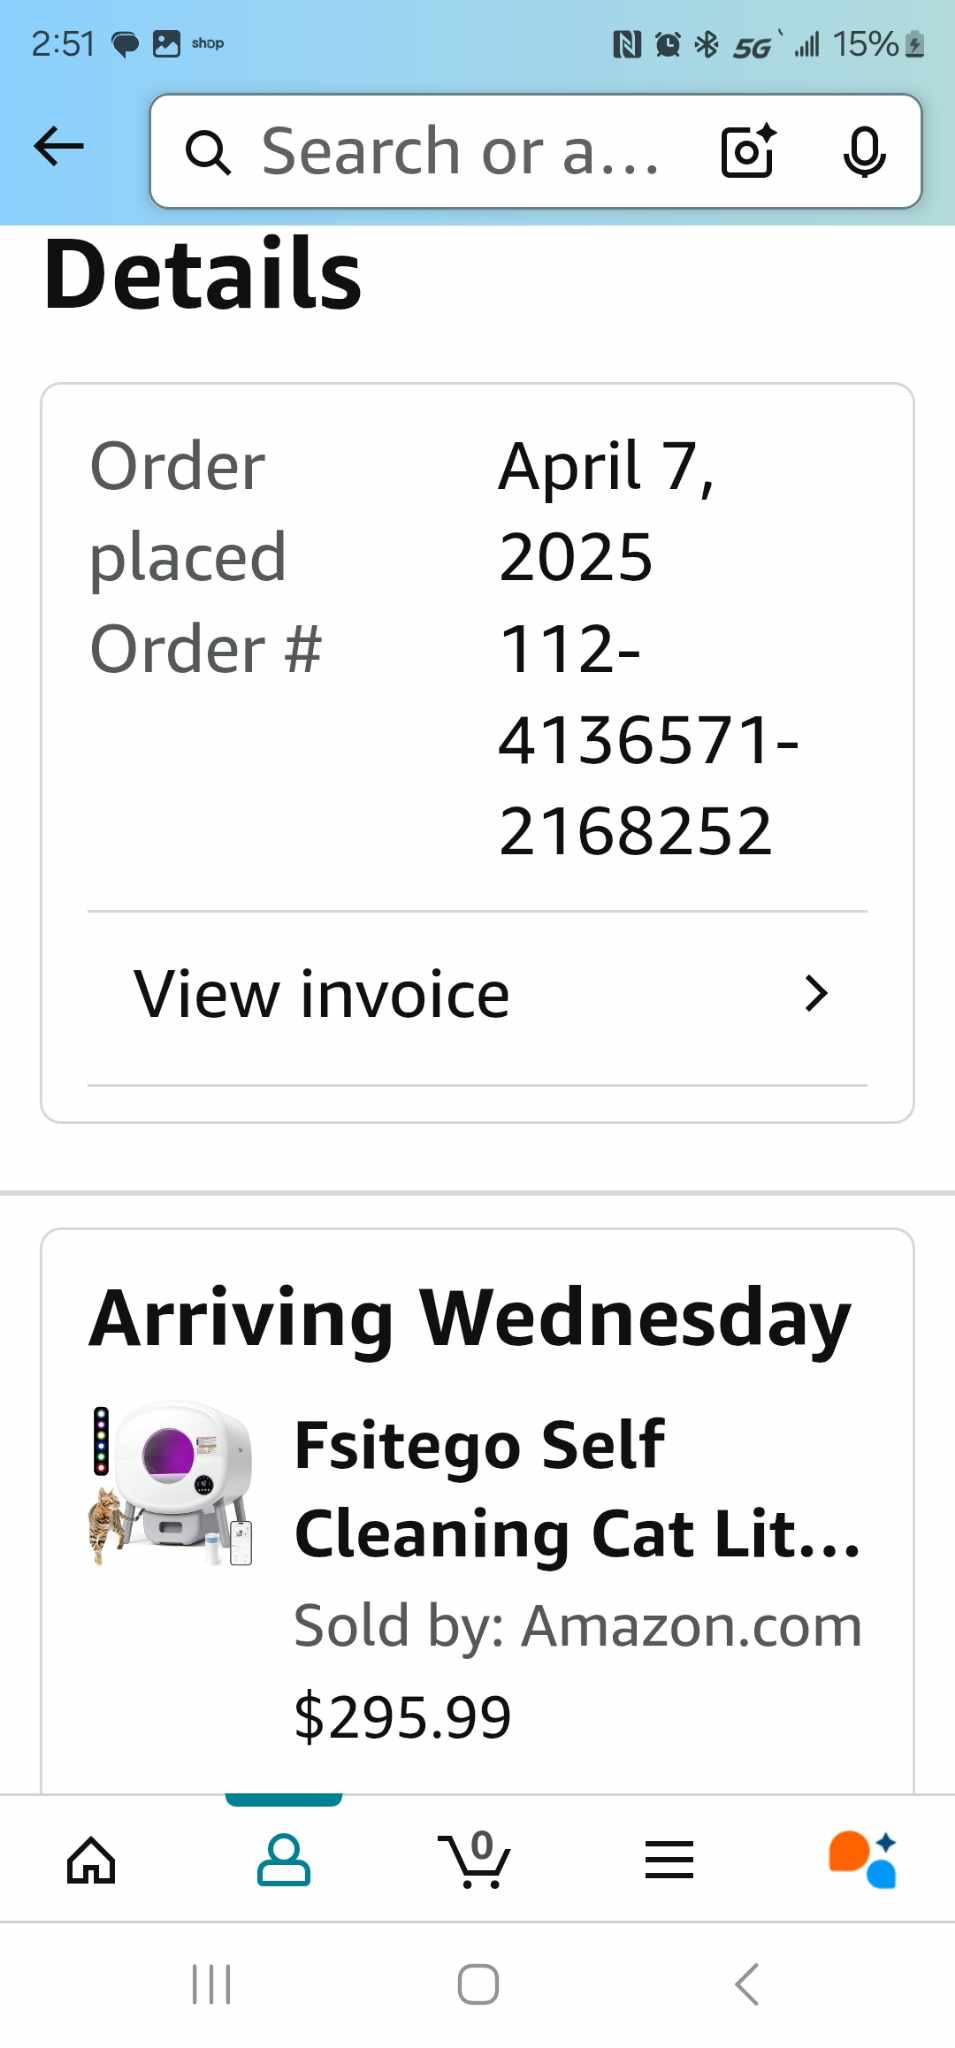955x2048 pixels.
Task: Open the shopping cart icon
Action: tap(475, 1860)
